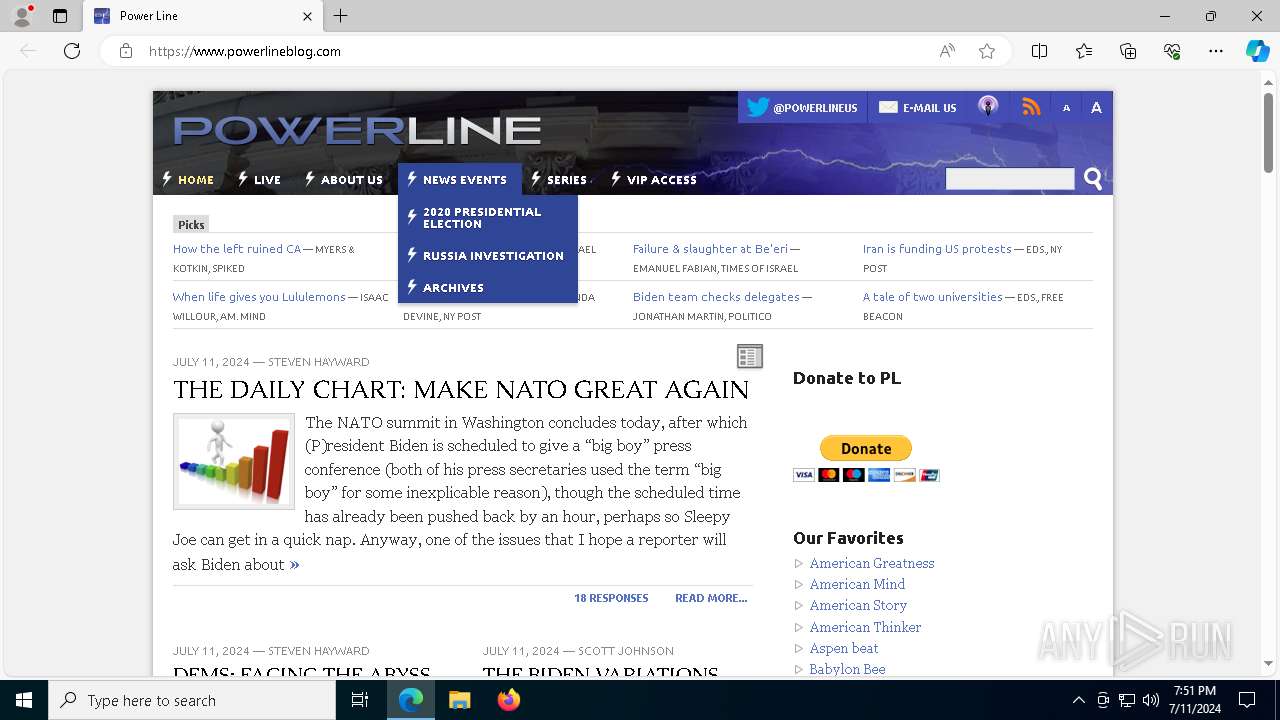1280x720 pixels.
Task: View site information lock icon
Action: point(126,51)
